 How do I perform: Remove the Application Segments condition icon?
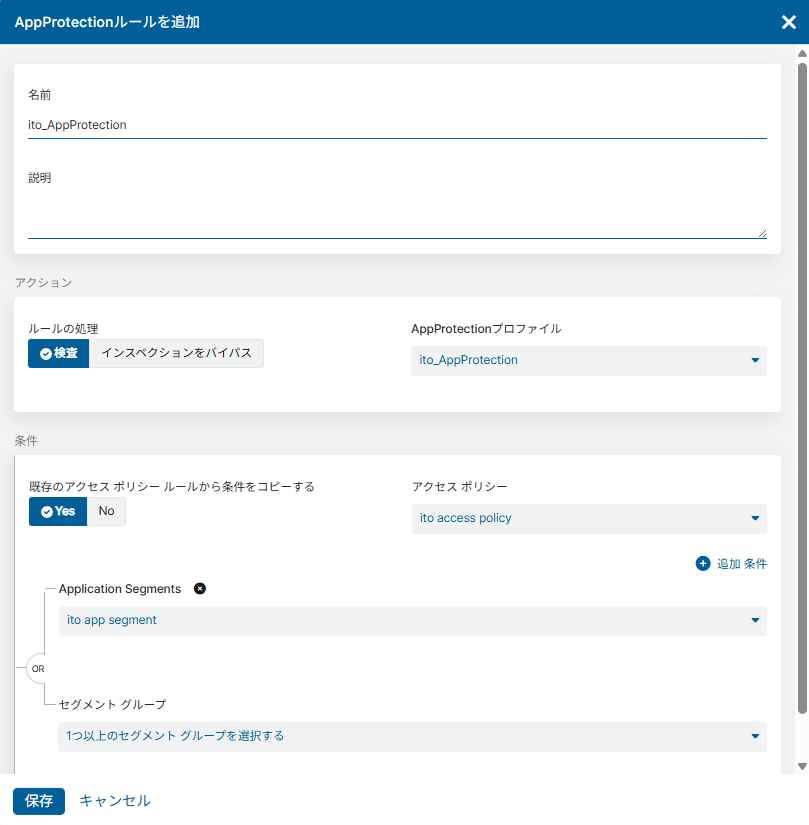[199, 589]
